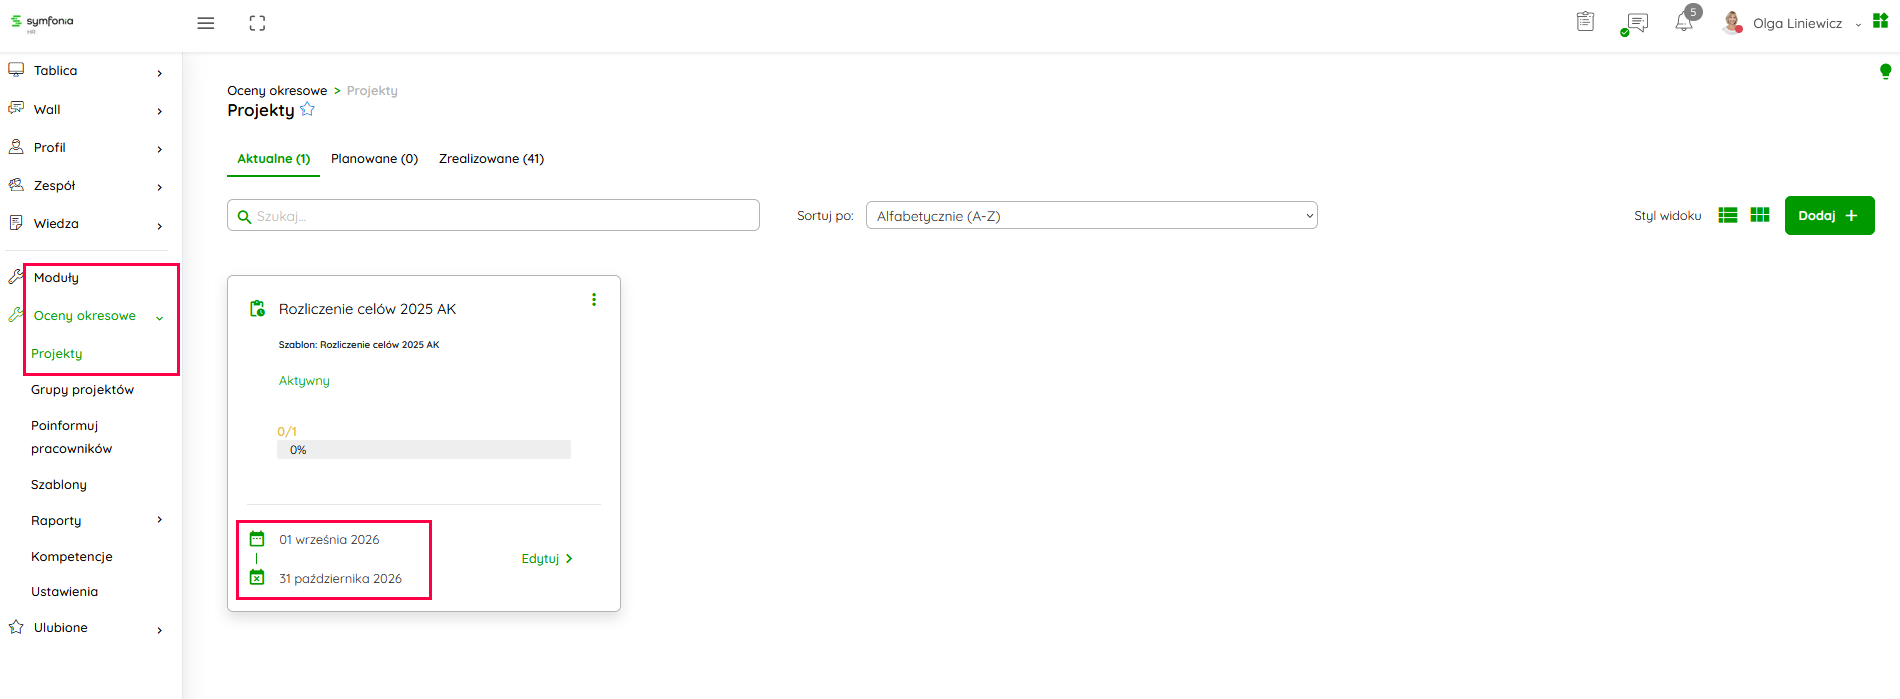Image resolution: width=1900 pixels, height=699 pixels.
Task: Go to Oceny okresowe breadcrumb
Action: click(277, 91)
